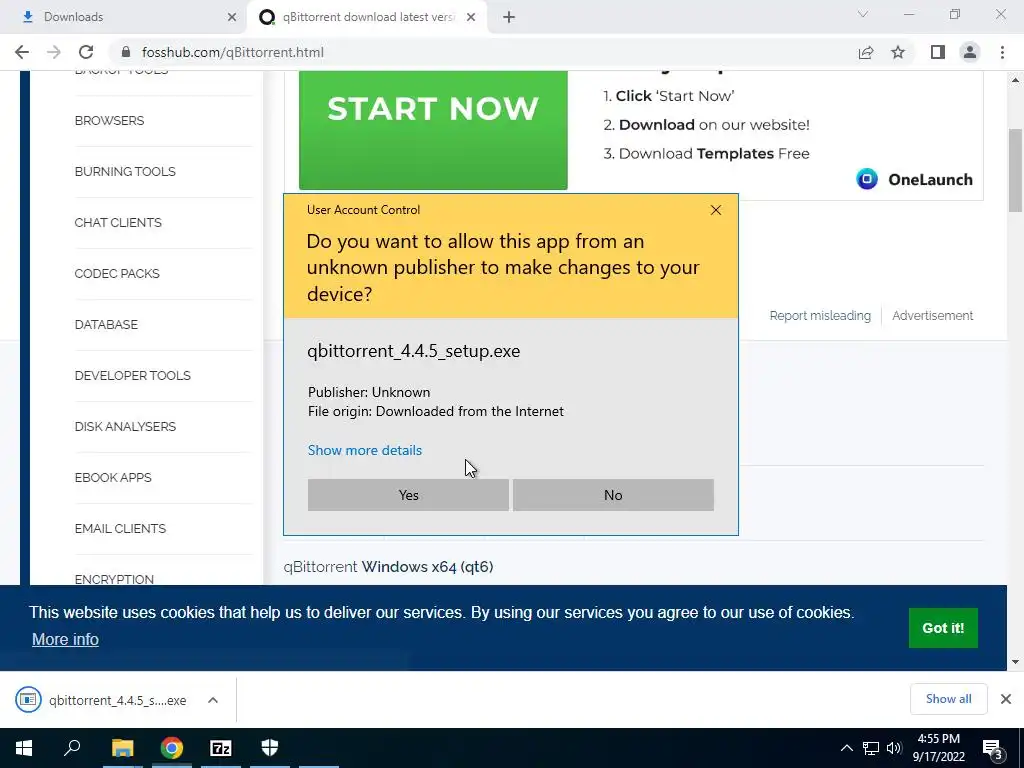
Task: Open Chrome from the taskbar
Action: 172,748
